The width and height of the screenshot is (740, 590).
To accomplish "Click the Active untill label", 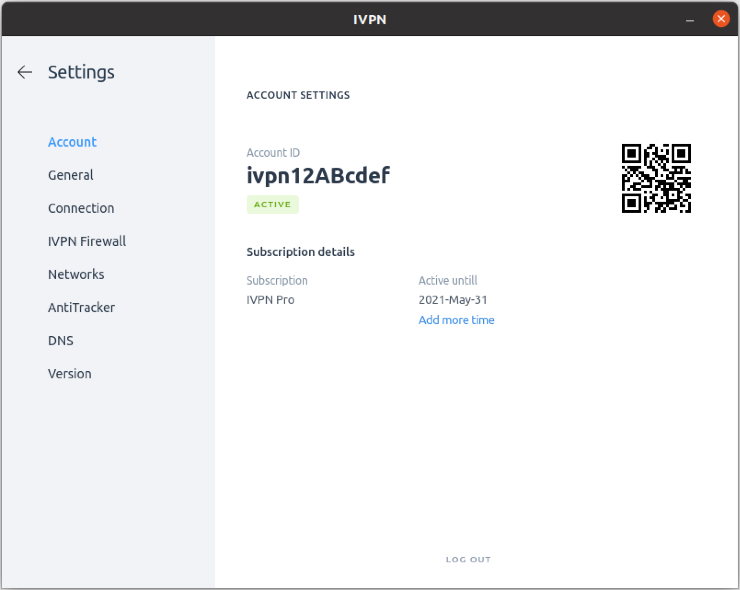I will click(x=447, y=280).
